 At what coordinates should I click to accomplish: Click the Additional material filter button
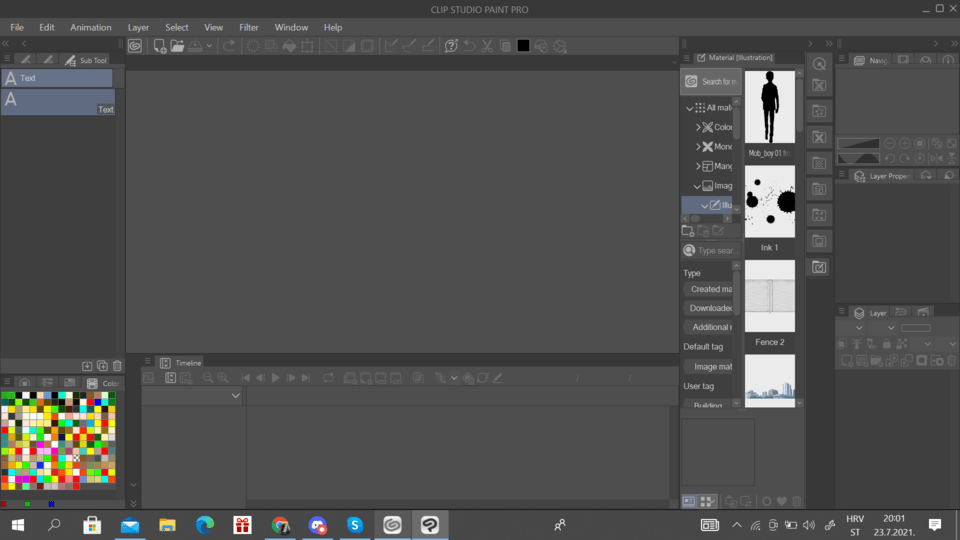709,327
